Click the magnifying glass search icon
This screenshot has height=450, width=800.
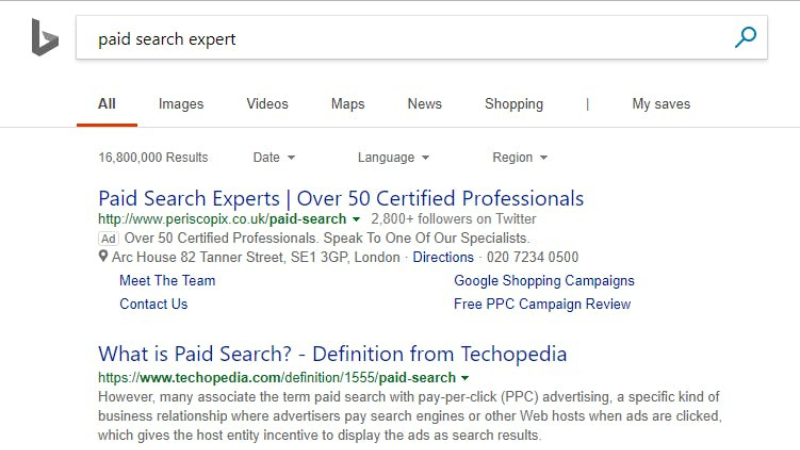click(745, 38)
